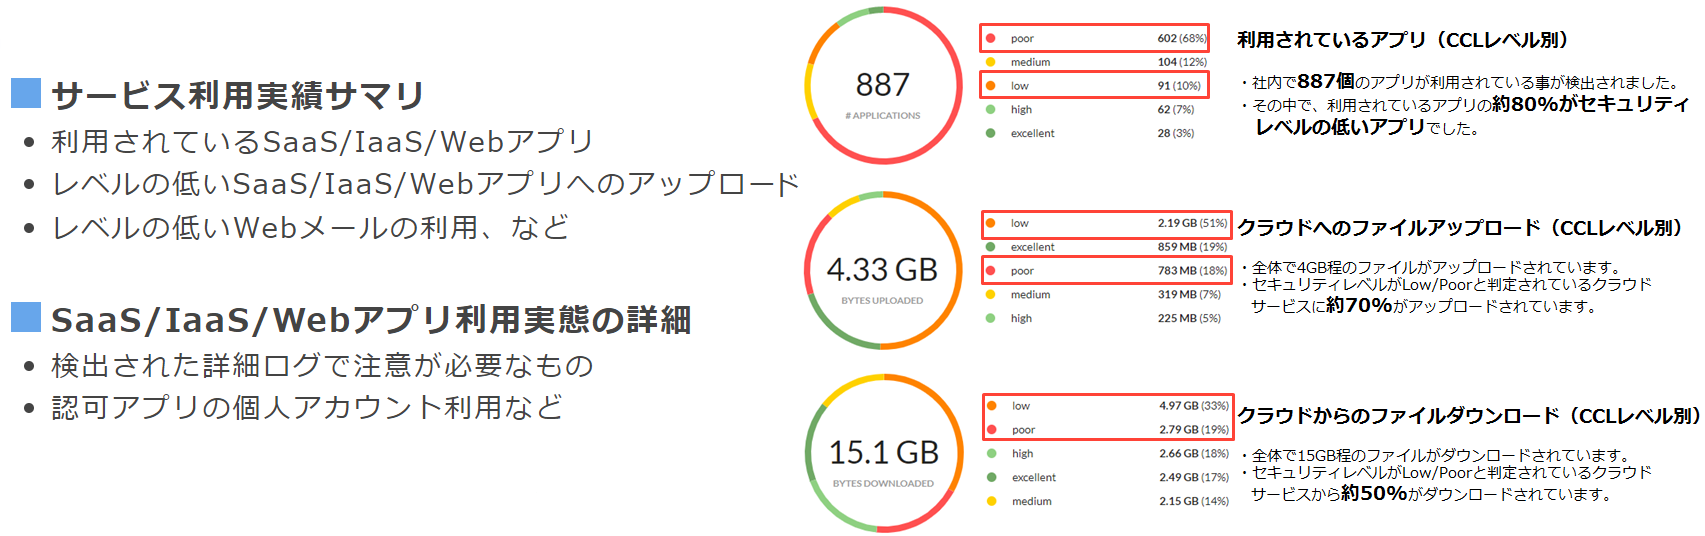Click the 4.33 GB bytes uploaded donut chart
The image size is (1705, 536).
883,271
